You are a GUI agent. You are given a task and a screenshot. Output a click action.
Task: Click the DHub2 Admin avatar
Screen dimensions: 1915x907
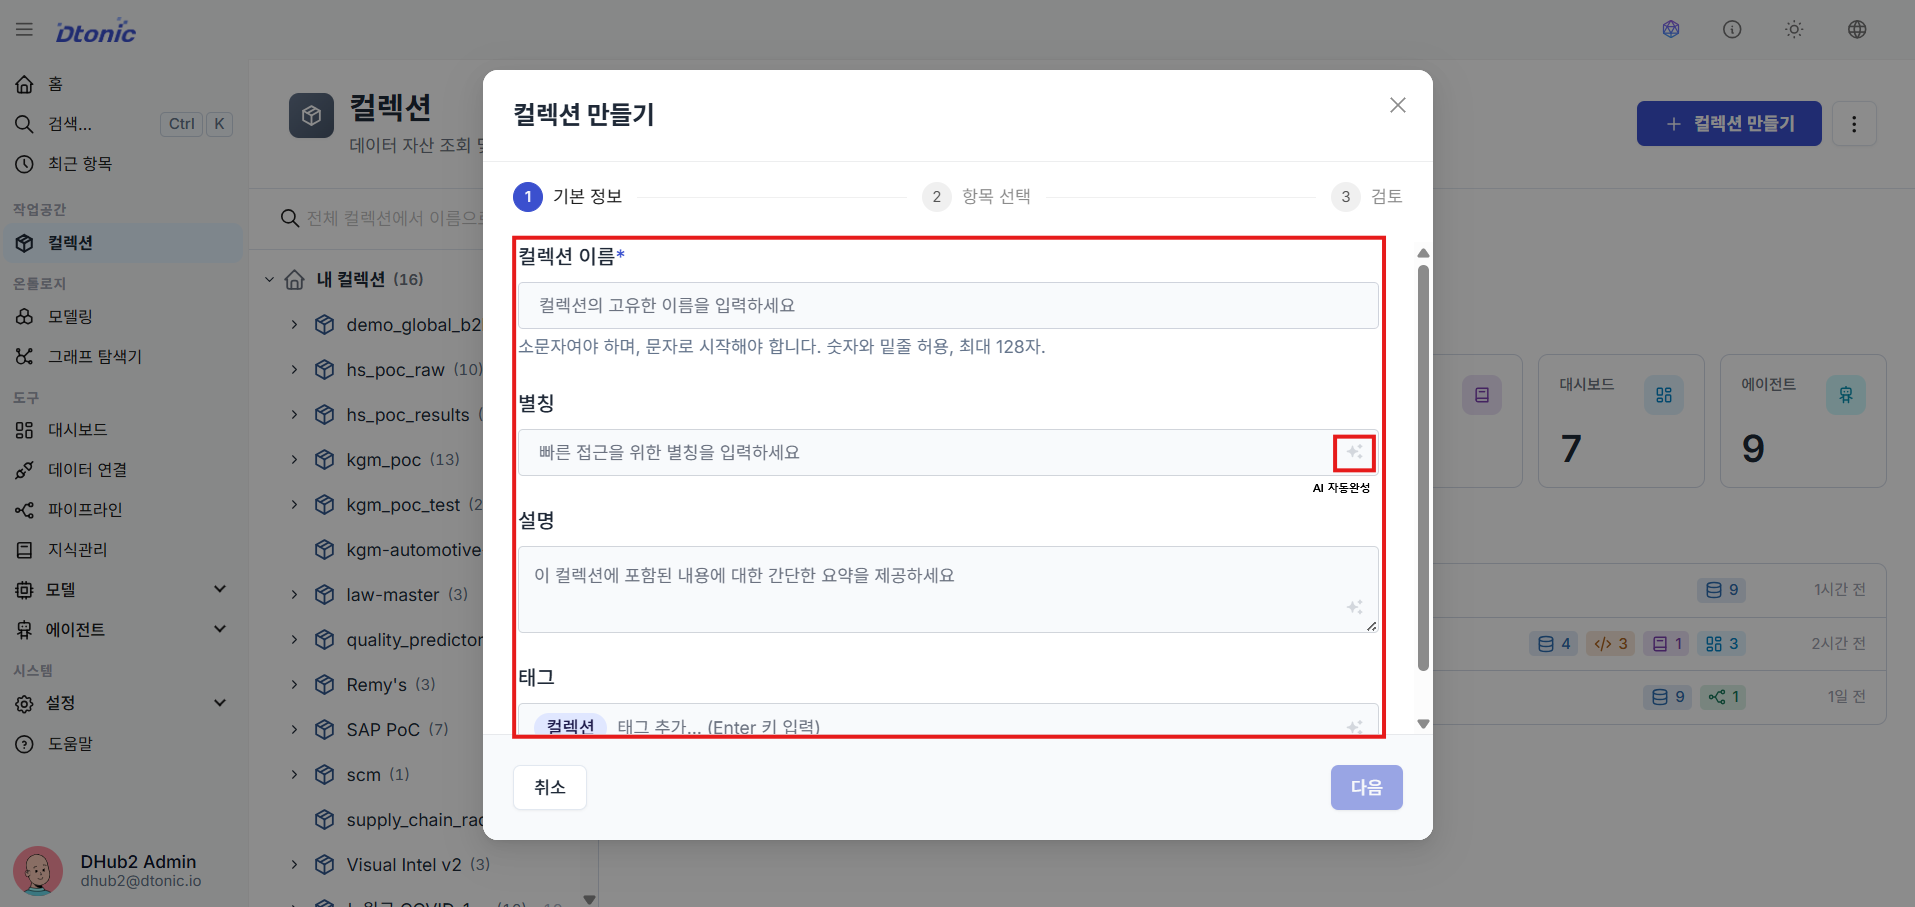38,871
